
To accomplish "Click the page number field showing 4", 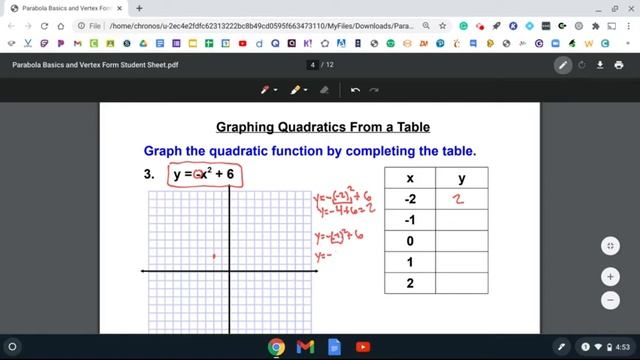I will coord(312,65).
